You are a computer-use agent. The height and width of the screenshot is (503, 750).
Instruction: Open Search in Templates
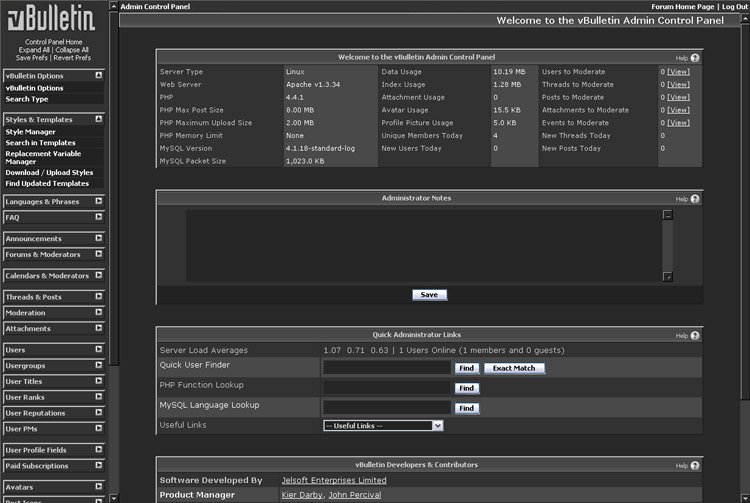click(41, 142)
